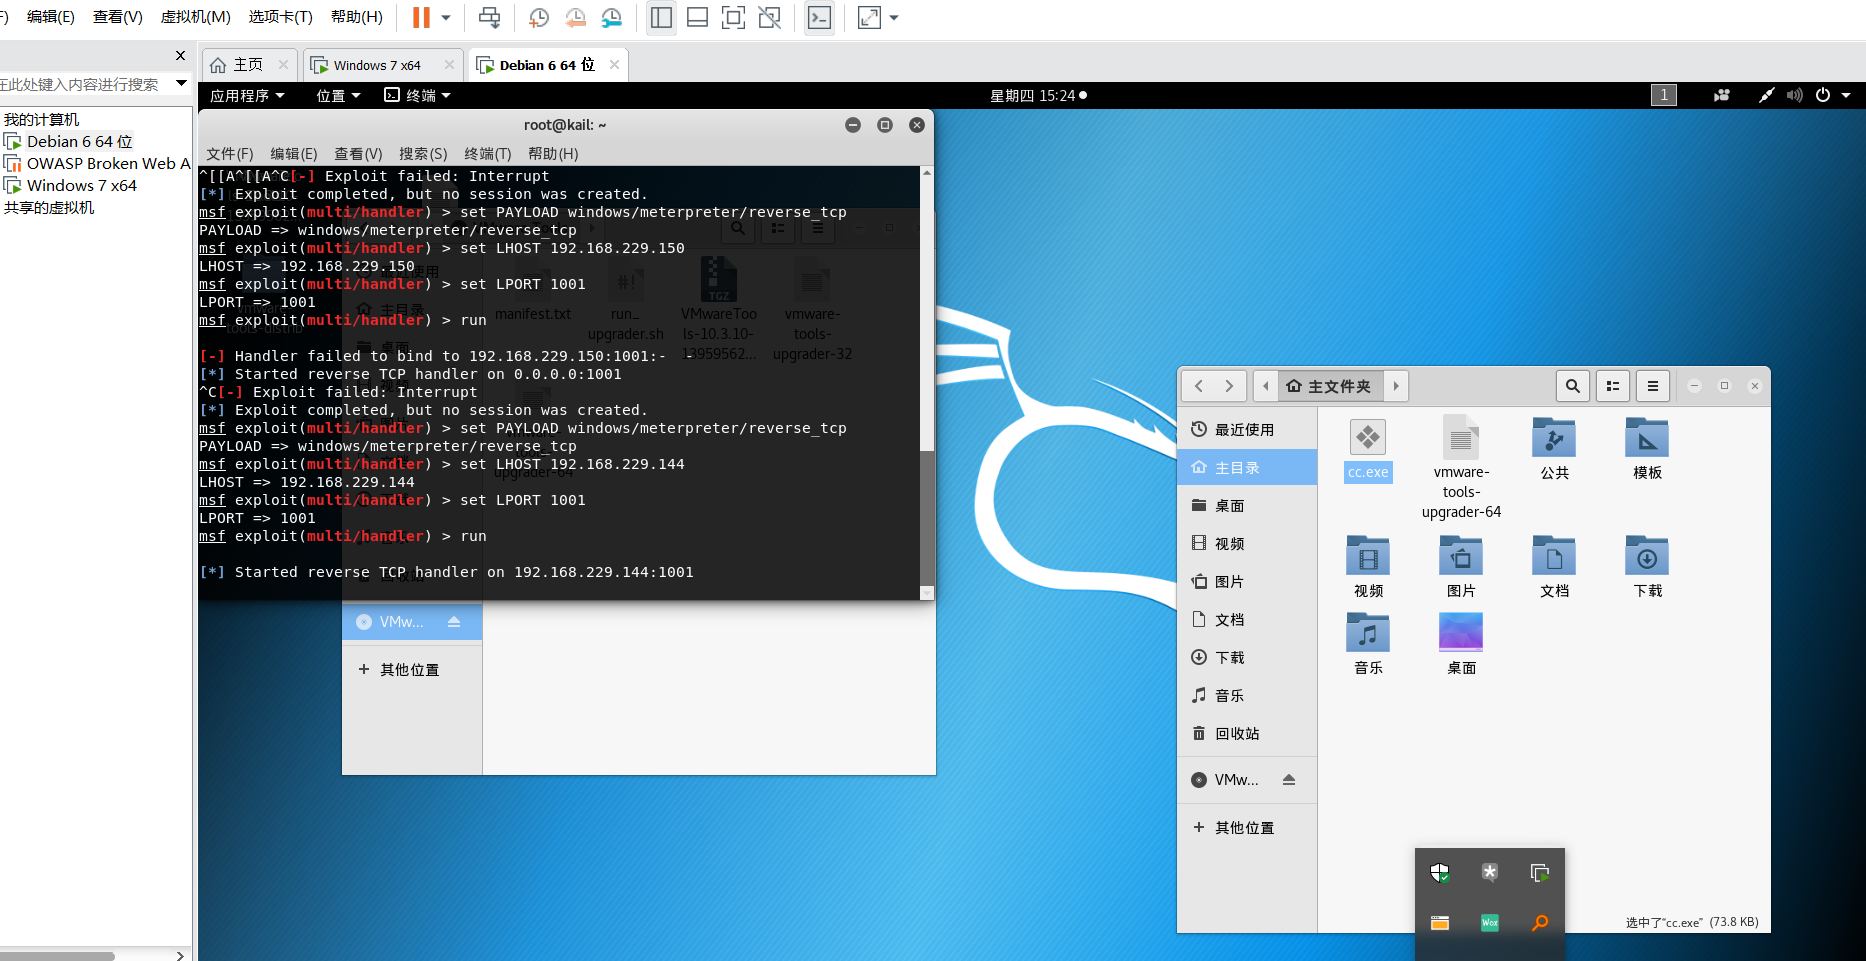Click the stretch guest display icon
Screen dimensions: 1866x961
point(870,17)
